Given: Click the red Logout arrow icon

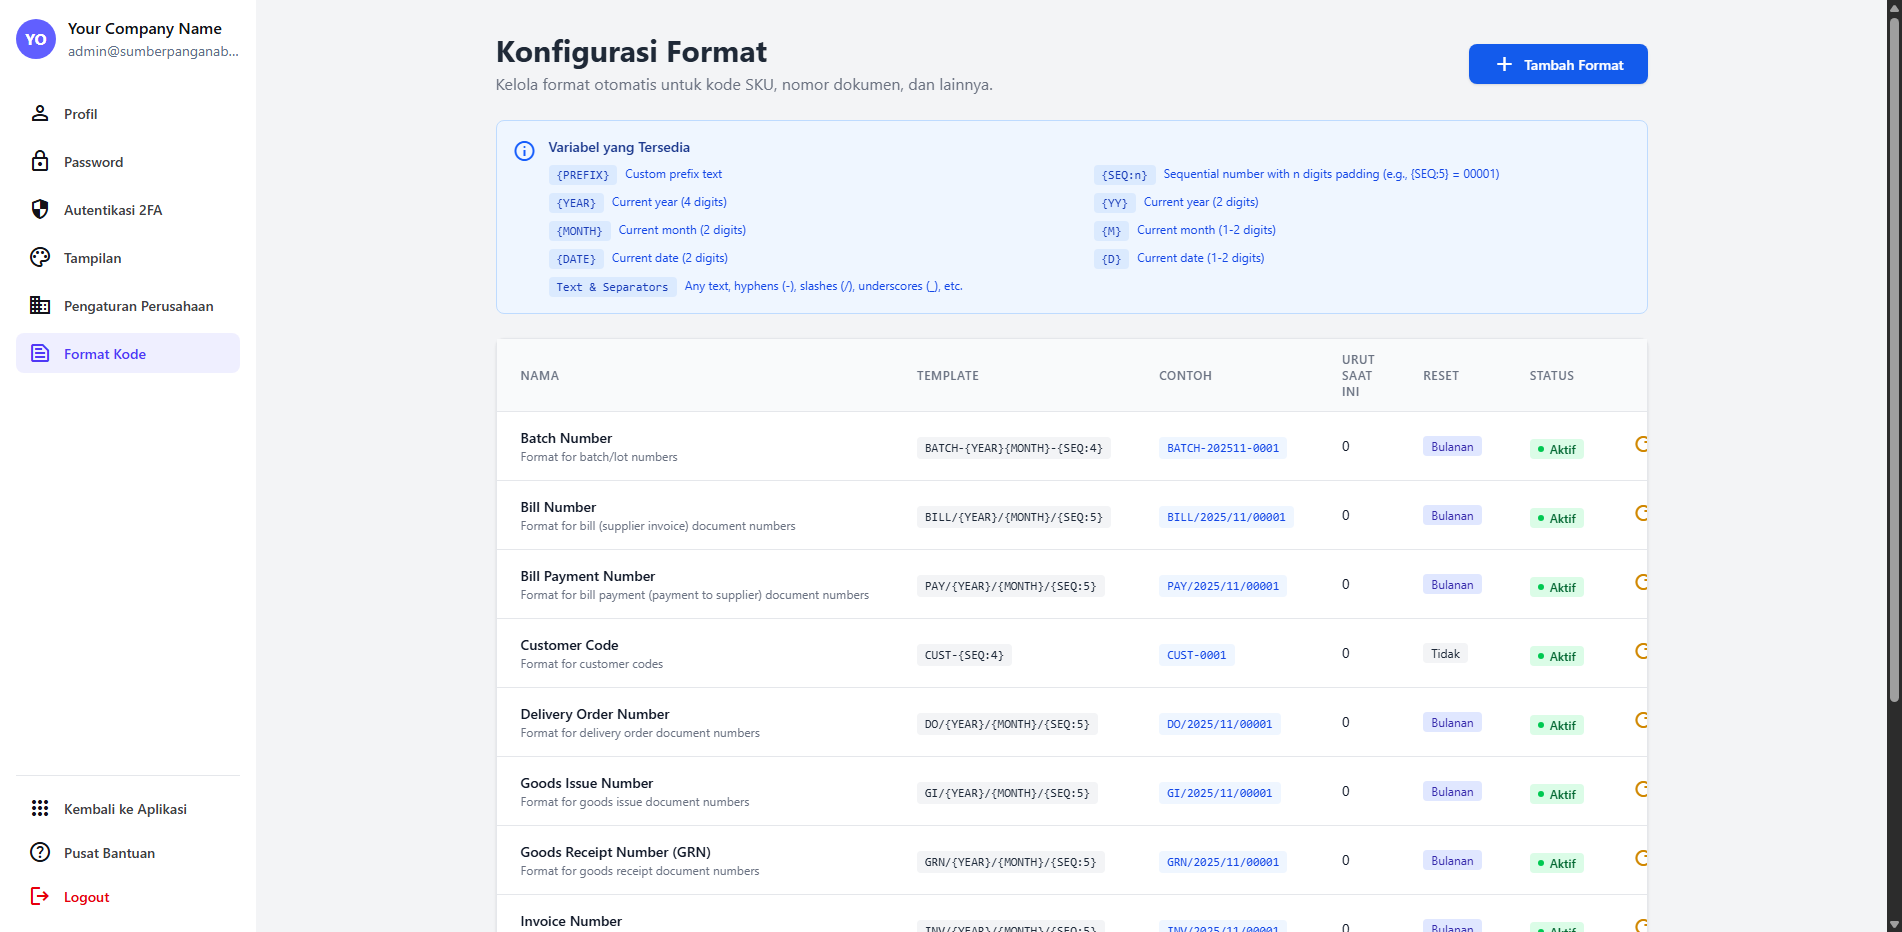Looking at the screenshot, I should [40, 896].
